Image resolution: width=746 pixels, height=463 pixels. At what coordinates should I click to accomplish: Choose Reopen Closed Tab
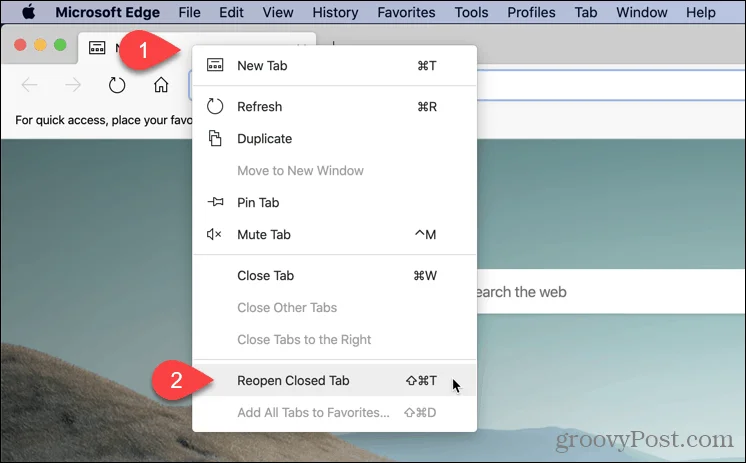[x=334, y=381]
